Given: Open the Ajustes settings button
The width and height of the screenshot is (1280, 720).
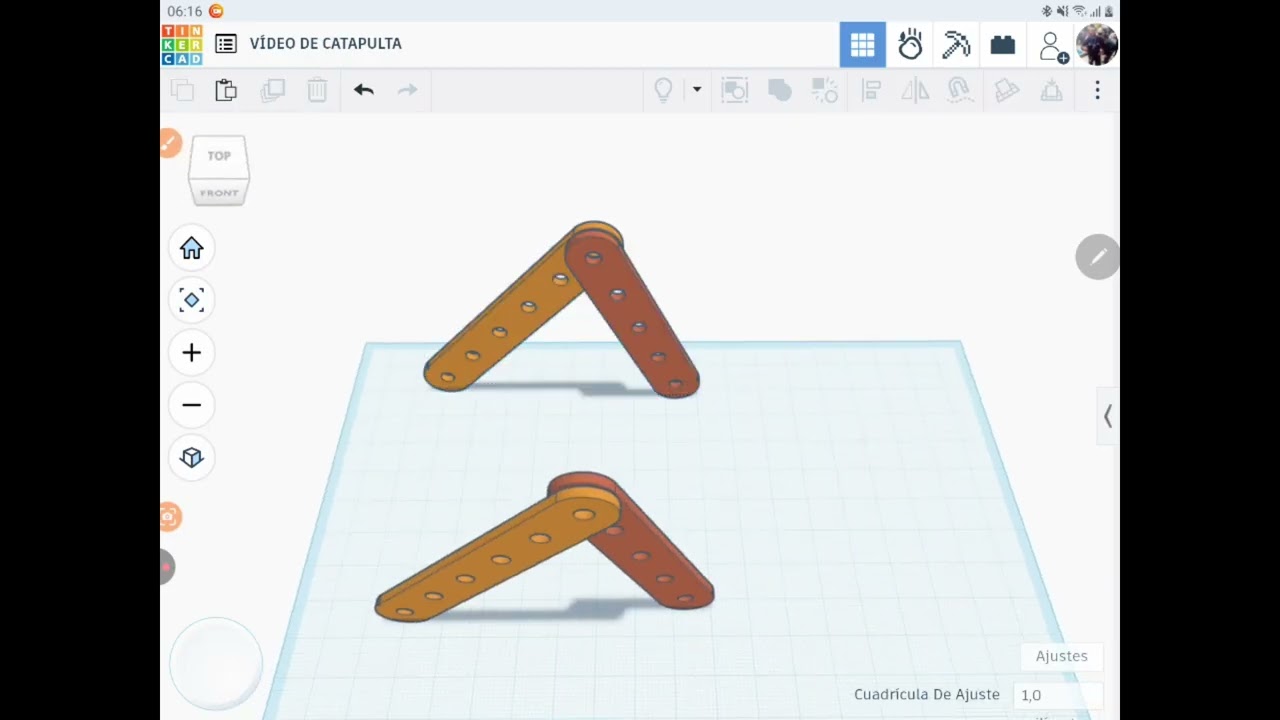Looking at the screenshot, I should pos(1061,656).
